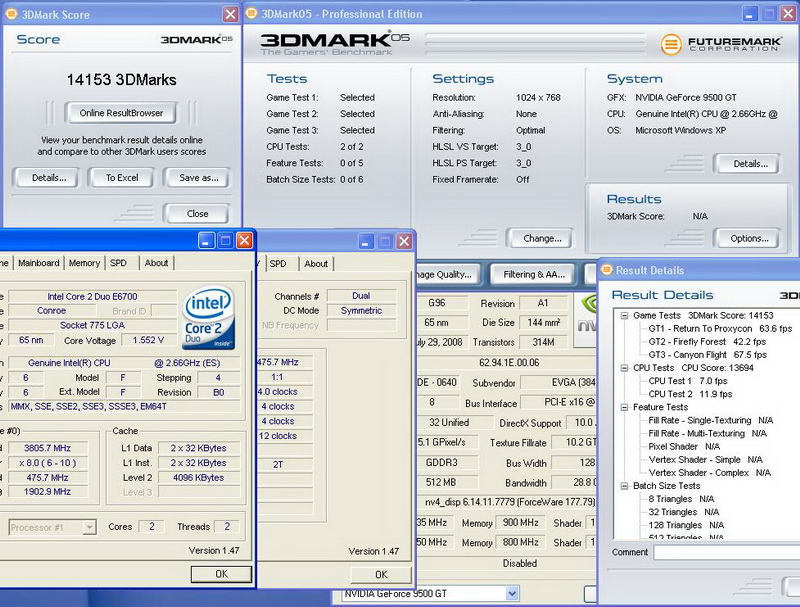
Task: Open SPD tab in CPU-Z memory window
Action: coord(278,264)
